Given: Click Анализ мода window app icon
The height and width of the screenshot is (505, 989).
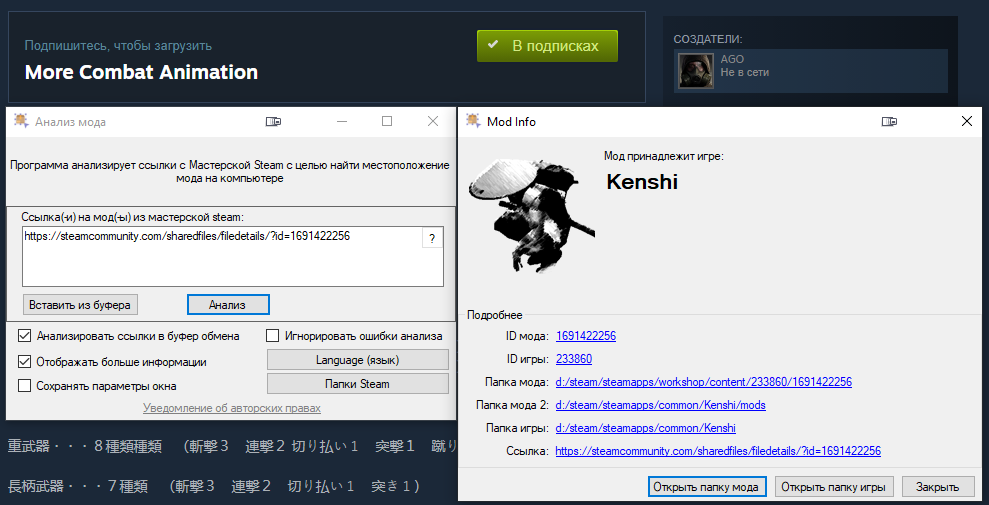Looking at the screenshot, I should (21, 121).
